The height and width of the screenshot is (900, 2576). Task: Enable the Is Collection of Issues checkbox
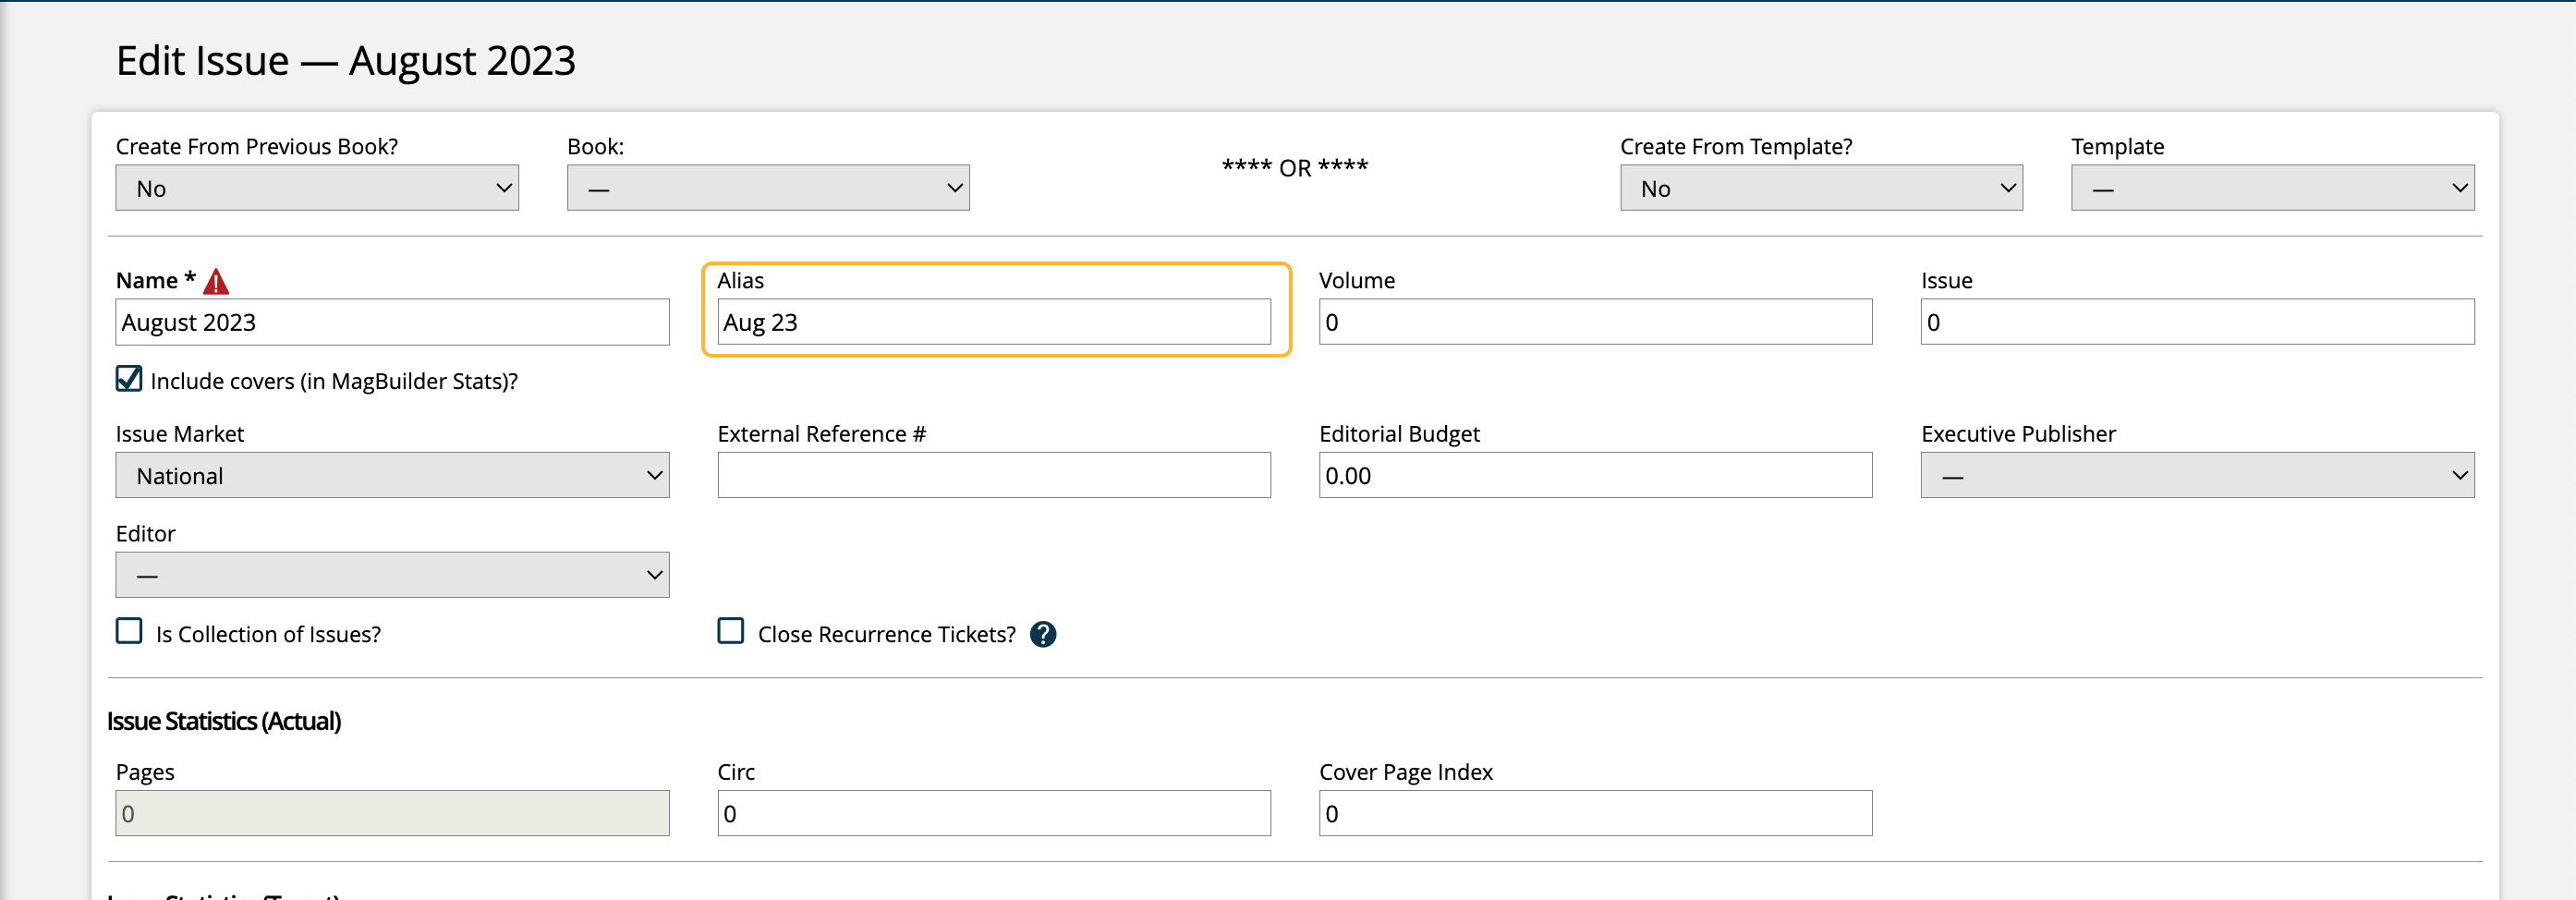point(129,631)
